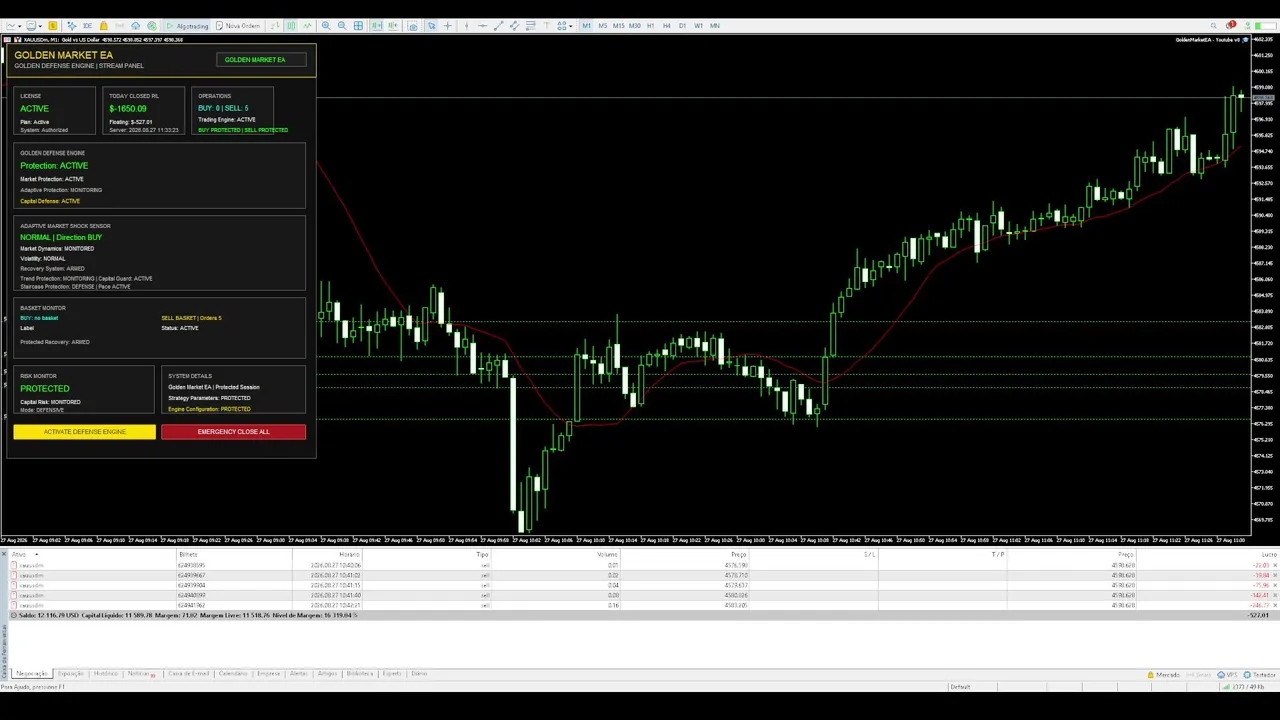This screenshot has height=720, width=1280.
Task: Click the Default profile in the status bar
Action: [x=960, y=687]
